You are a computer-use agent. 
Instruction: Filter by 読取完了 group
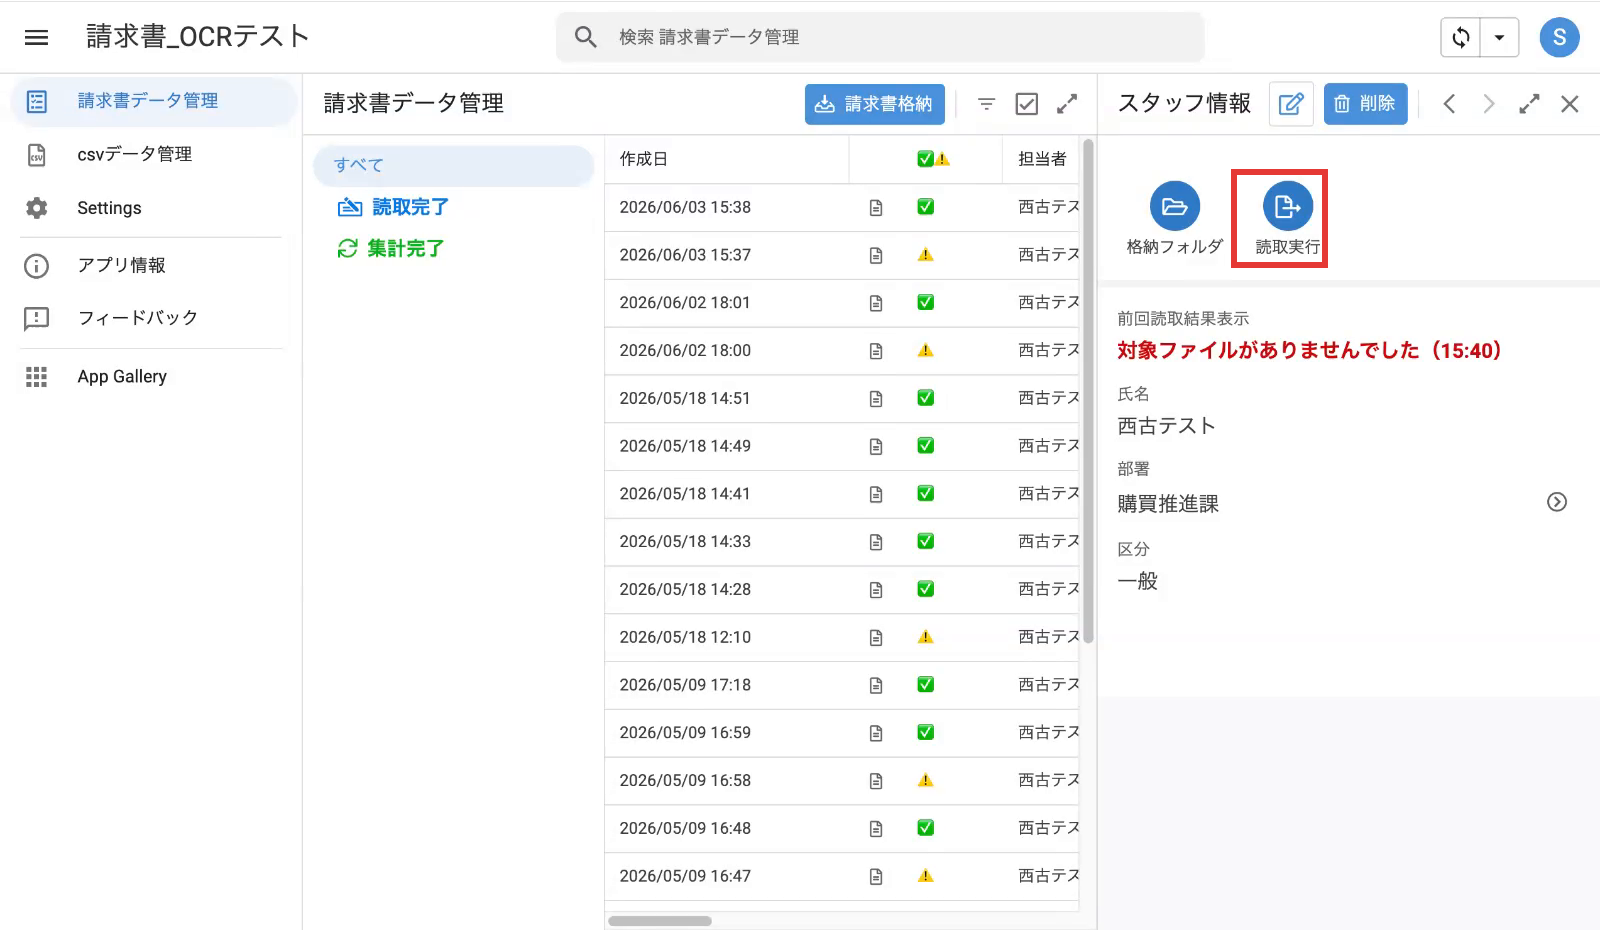394,207
